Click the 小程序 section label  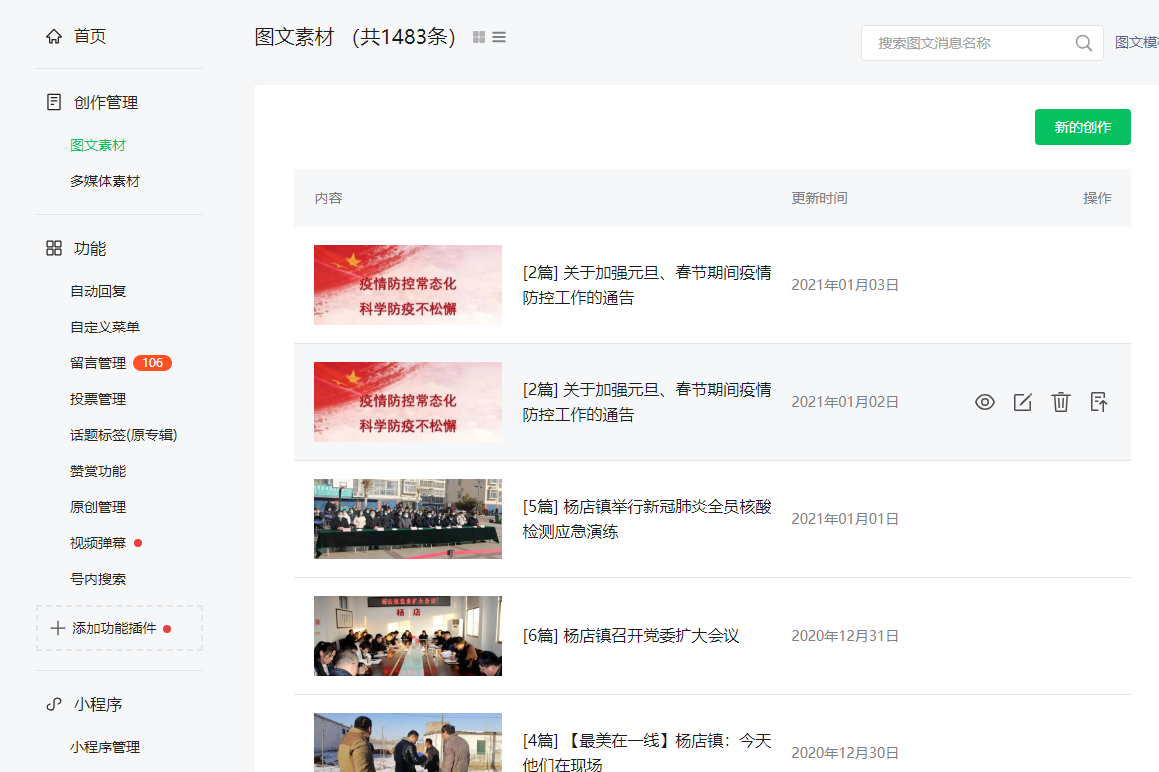click(98, 704)
